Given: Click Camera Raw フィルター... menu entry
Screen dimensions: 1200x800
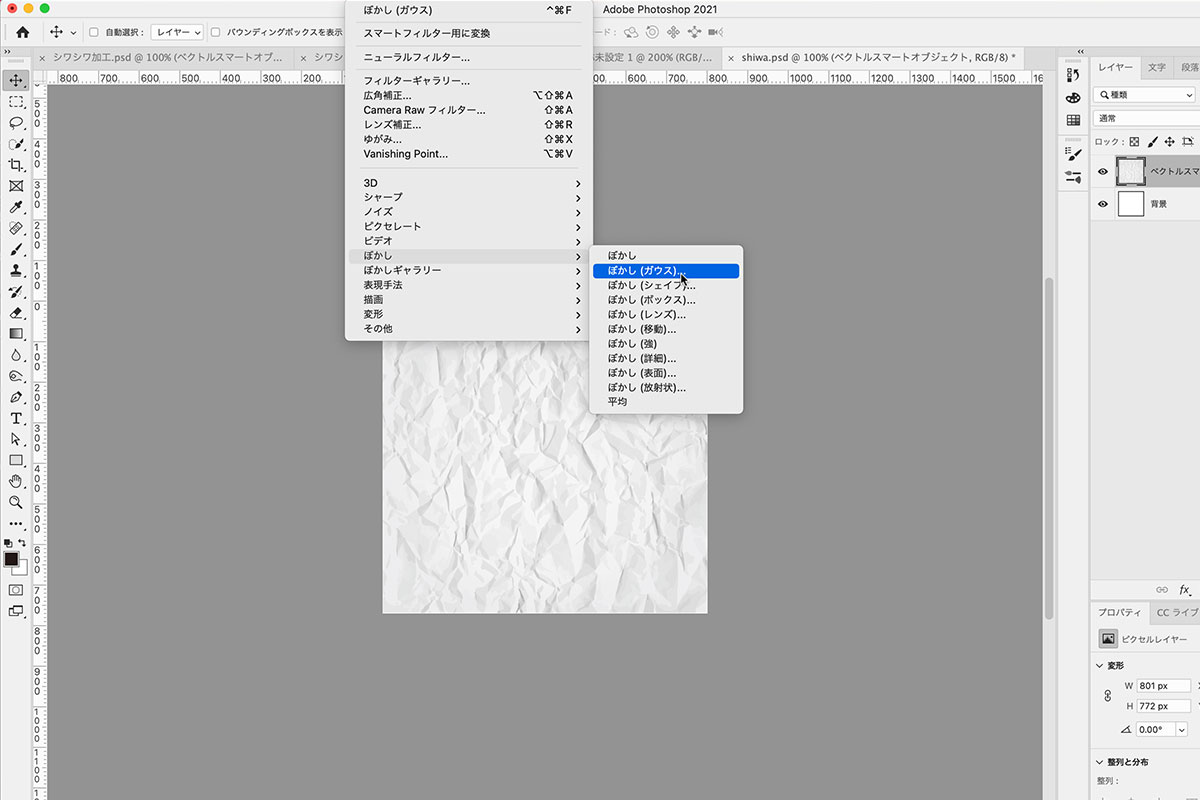Looking at the screenshot, I should (x=424, y=110).
